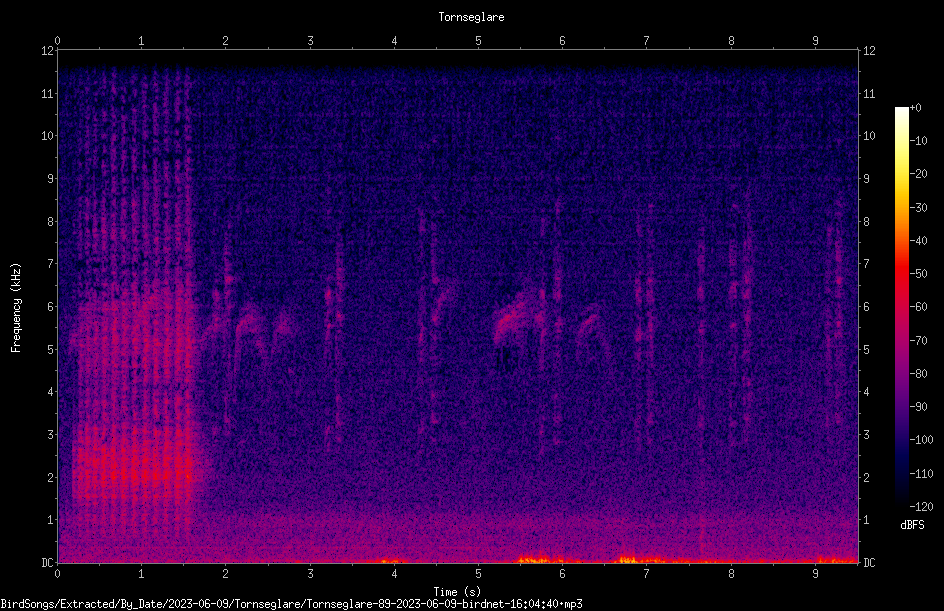Click the yellow low-frequency noise near 7 seconds
The image size is (944, 611).
click(x=629, y=559)
